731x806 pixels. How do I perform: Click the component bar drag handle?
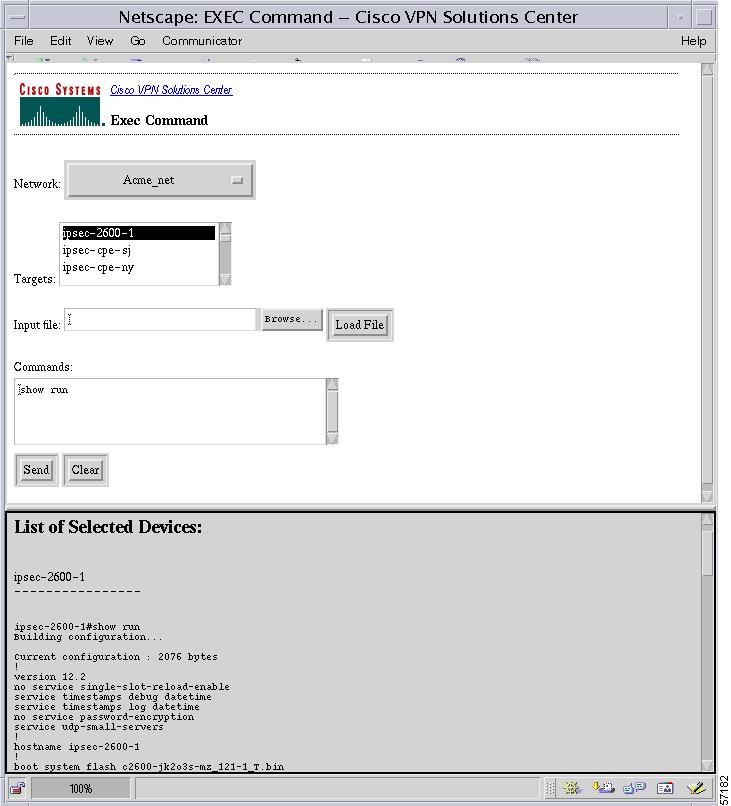coord(550,788)
